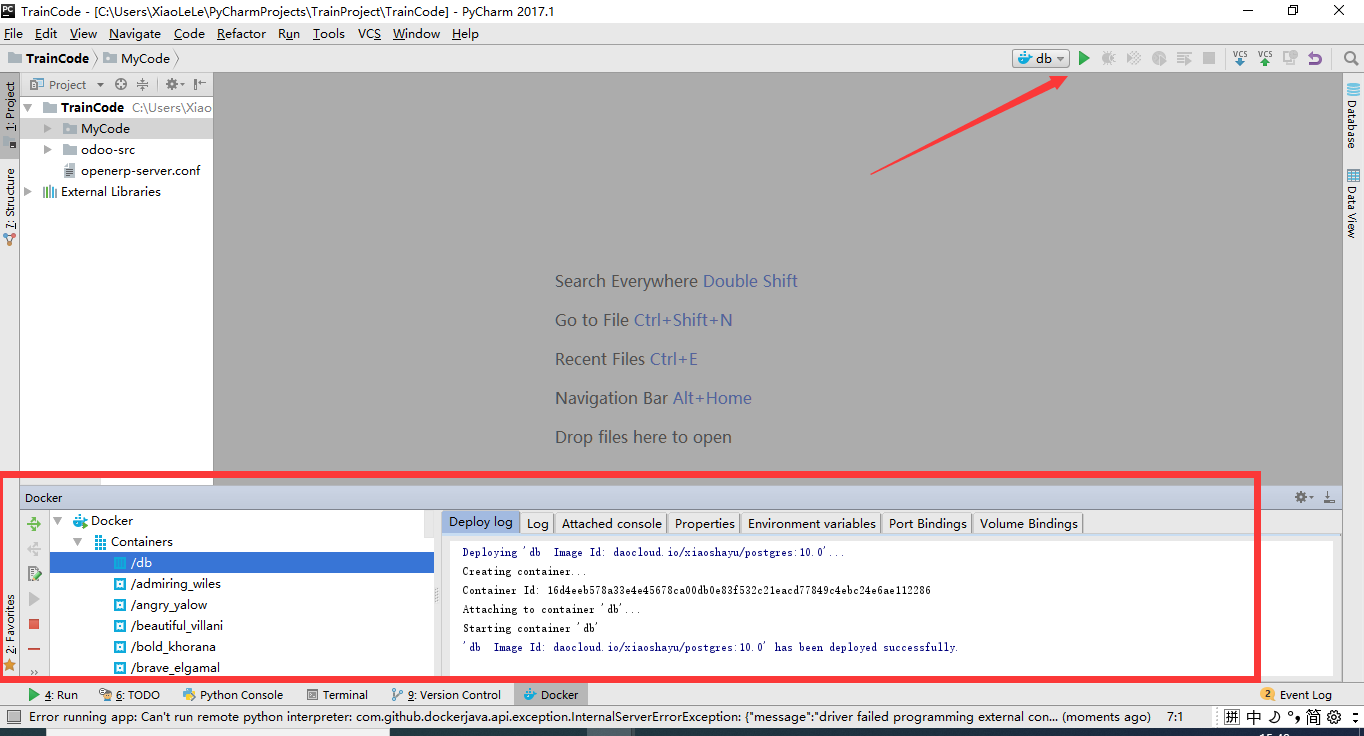
Task: Open the Data View side tool window
Action: (x=1352, y=203)
